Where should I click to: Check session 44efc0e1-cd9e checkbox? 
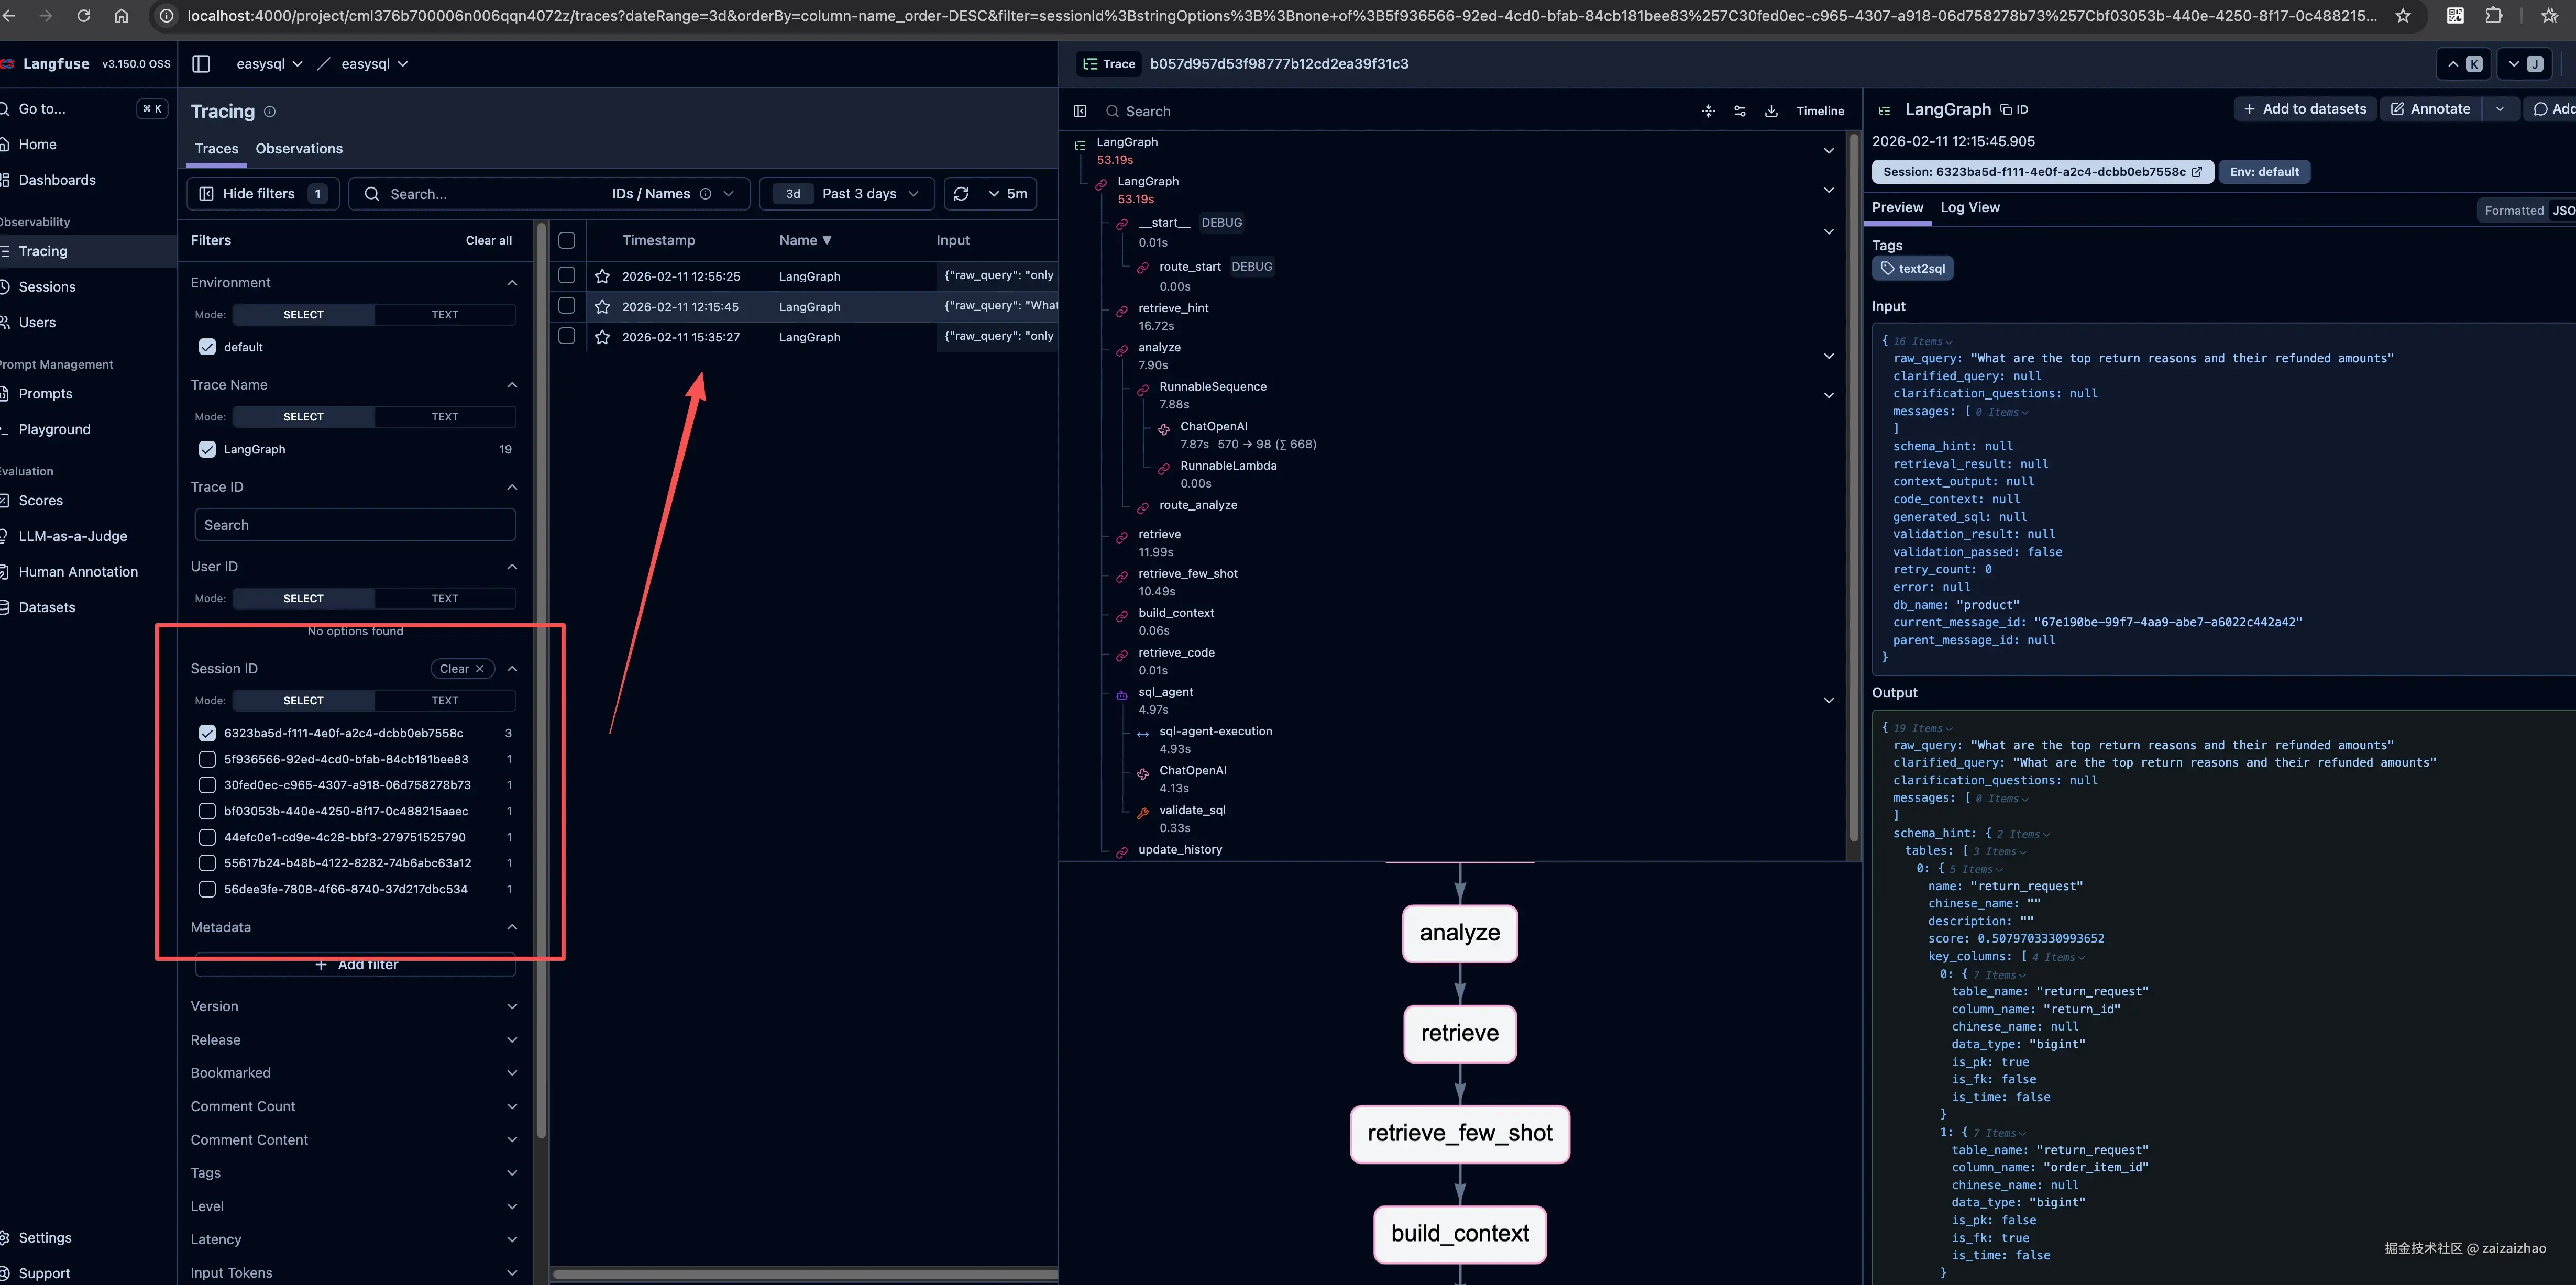pyautogui.click(x=207, y=837)
